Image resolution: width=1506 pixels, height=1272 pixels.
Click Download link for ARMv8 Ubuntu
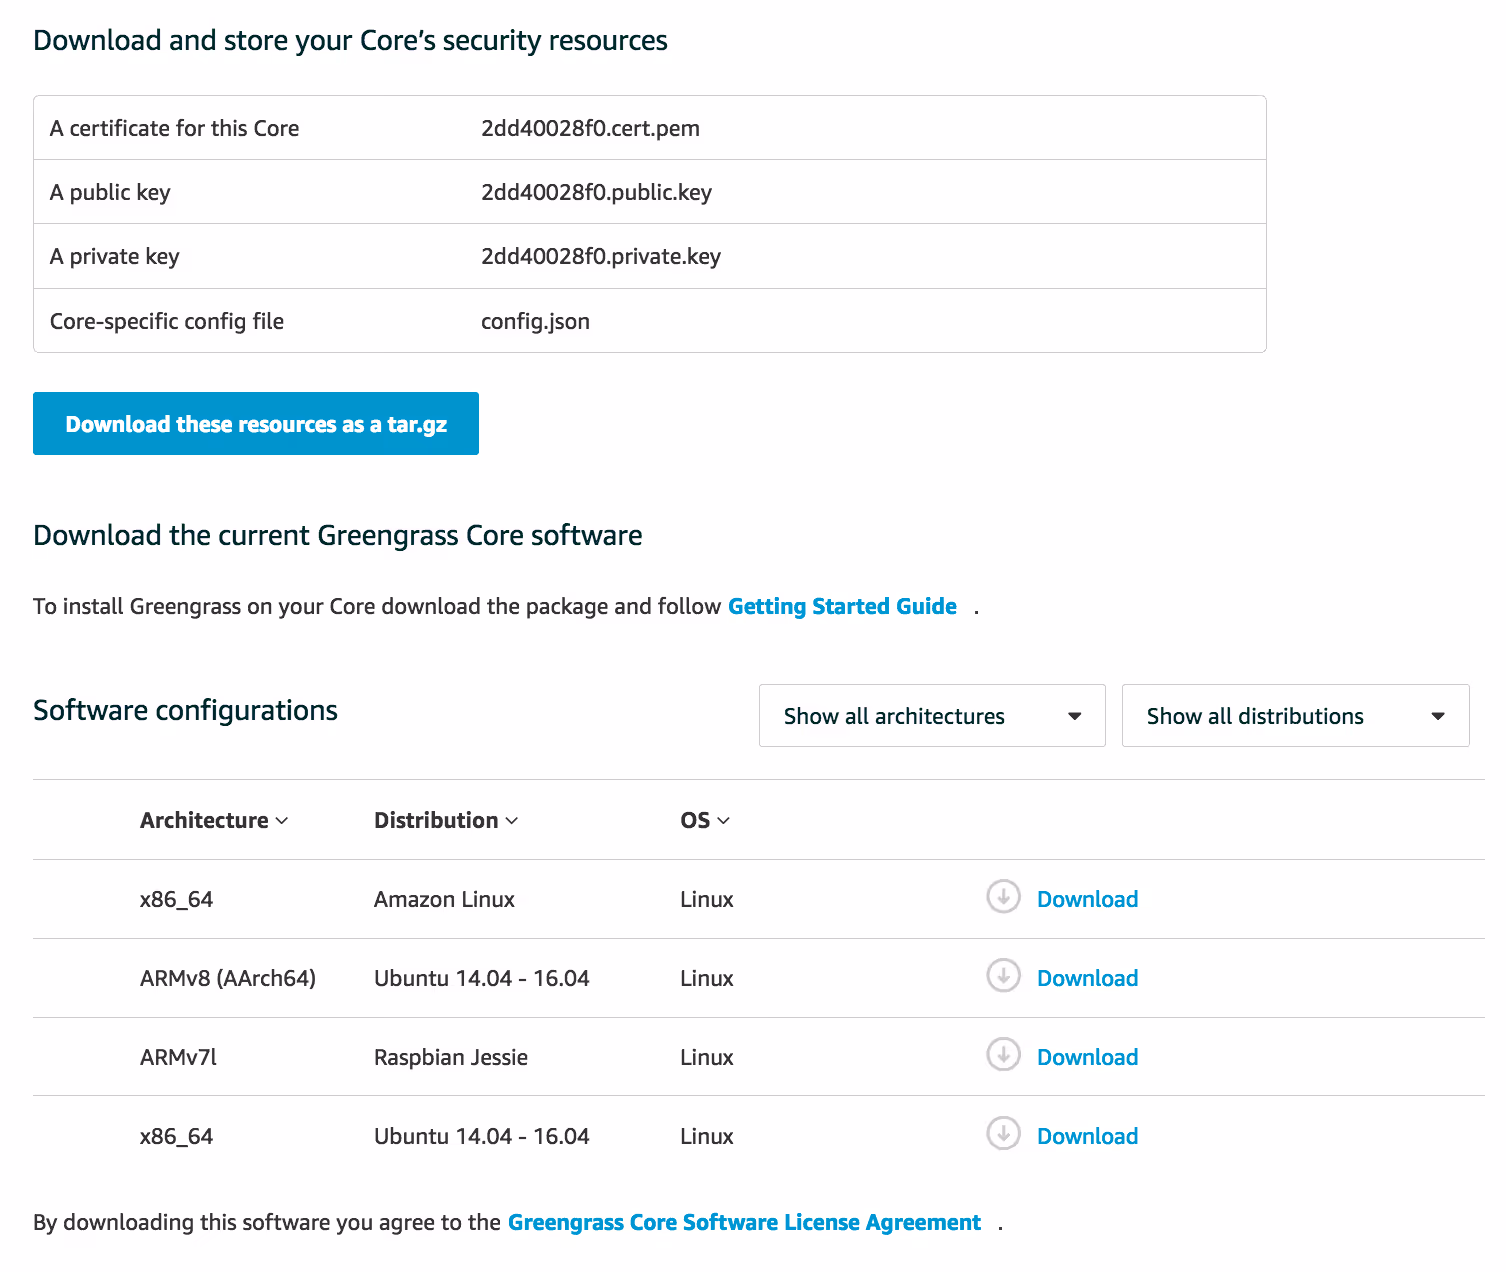(1087, 978)
